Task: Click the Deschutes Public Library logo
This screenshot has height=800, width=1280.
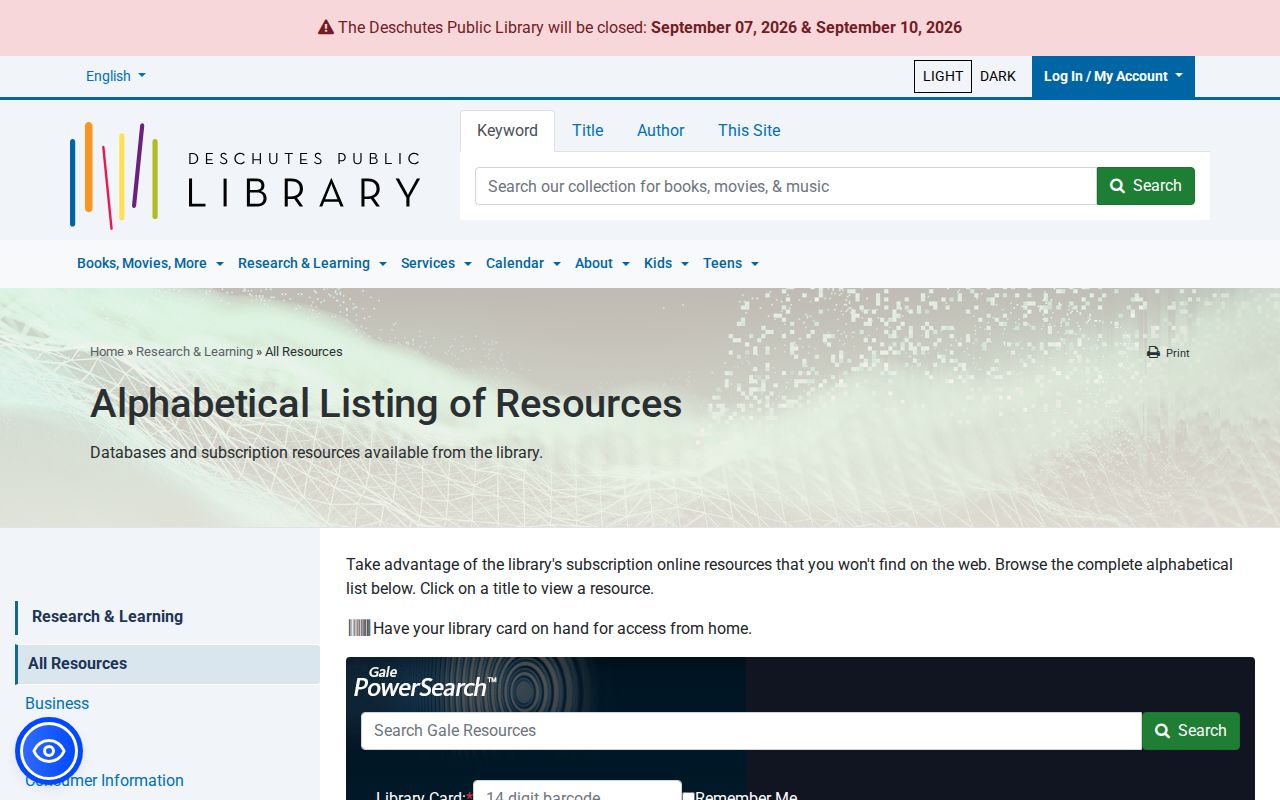Action: tap(245, 176)
